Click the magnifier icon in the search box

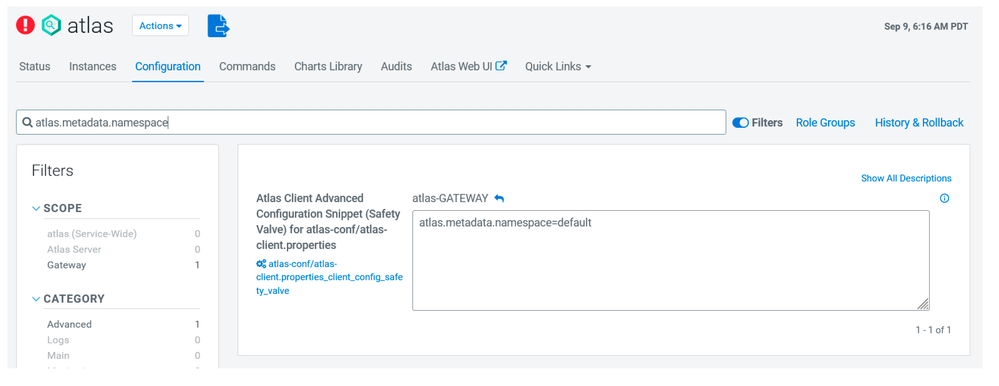[x=27, y=122]
